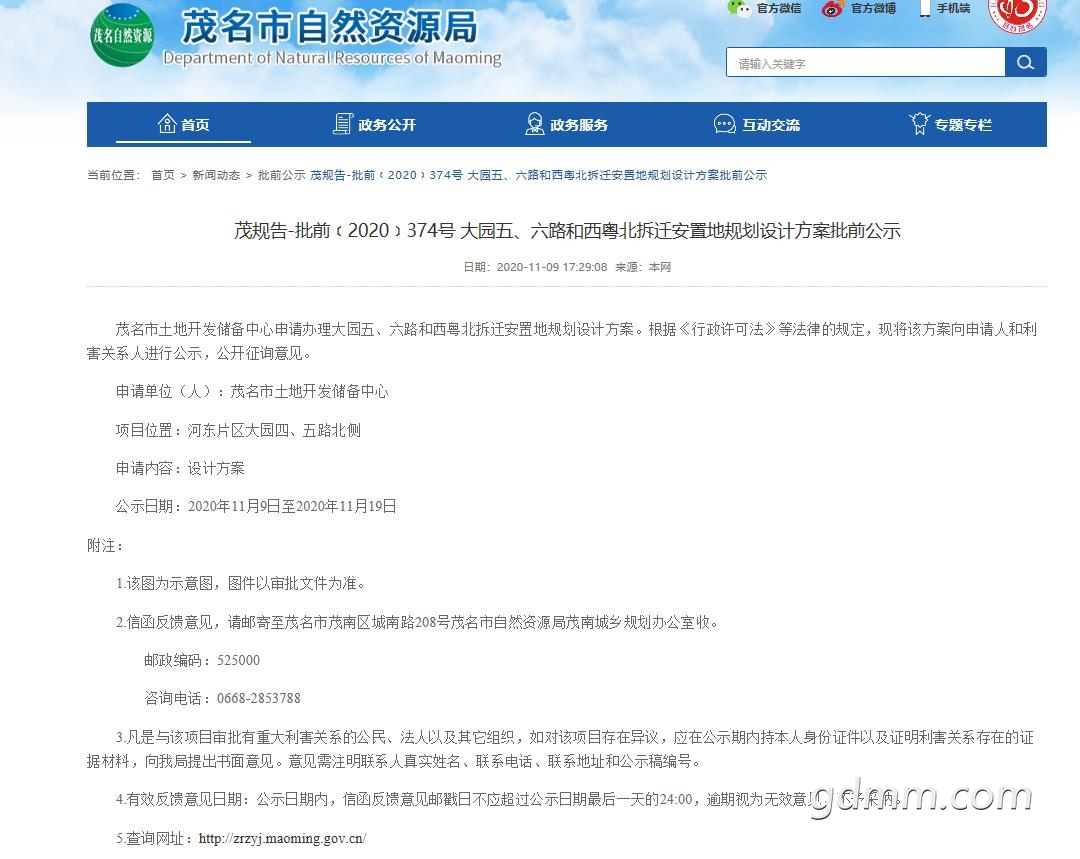Click the 官方微信 text label
Screen dimensions: 1080x859
[x=779, y=8]
